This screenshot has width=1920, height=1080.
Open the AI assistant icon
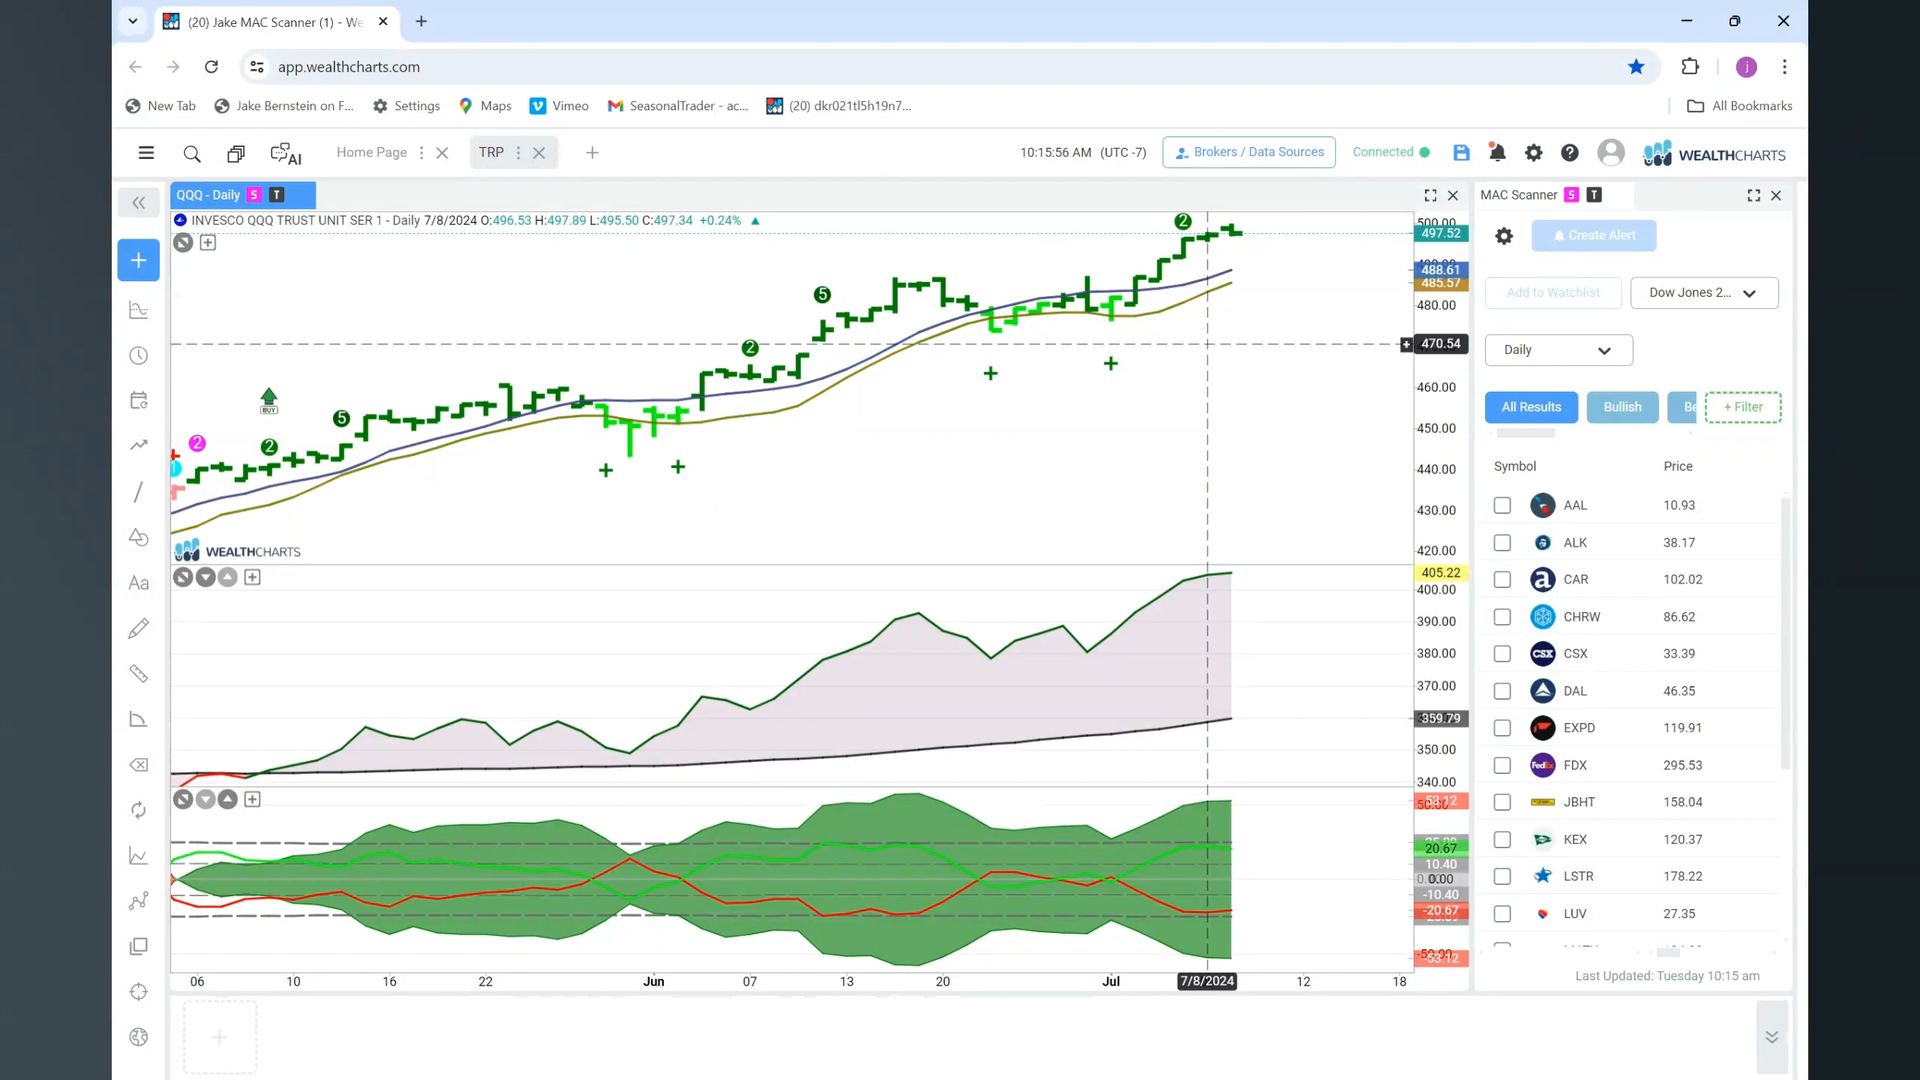286,153
